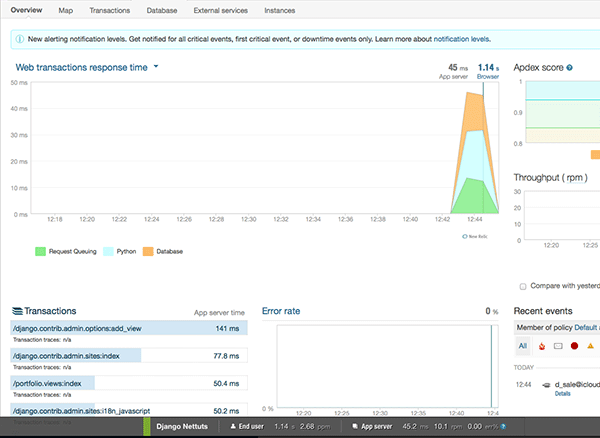Screen dimensions: 600x438
Task: Click the End user label in bottom bar
Action: point(251,427)
